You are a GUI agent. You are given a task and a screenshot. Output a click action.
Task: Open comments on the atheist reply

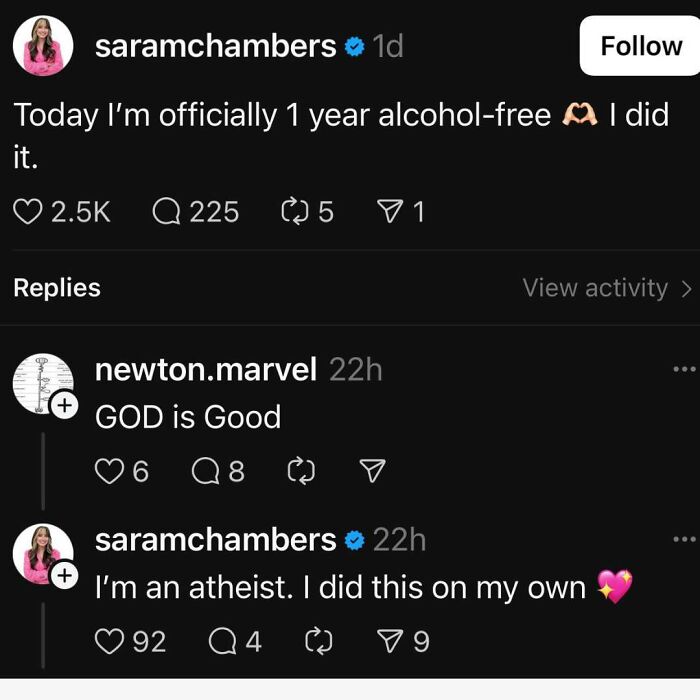[x=221, y=641]
